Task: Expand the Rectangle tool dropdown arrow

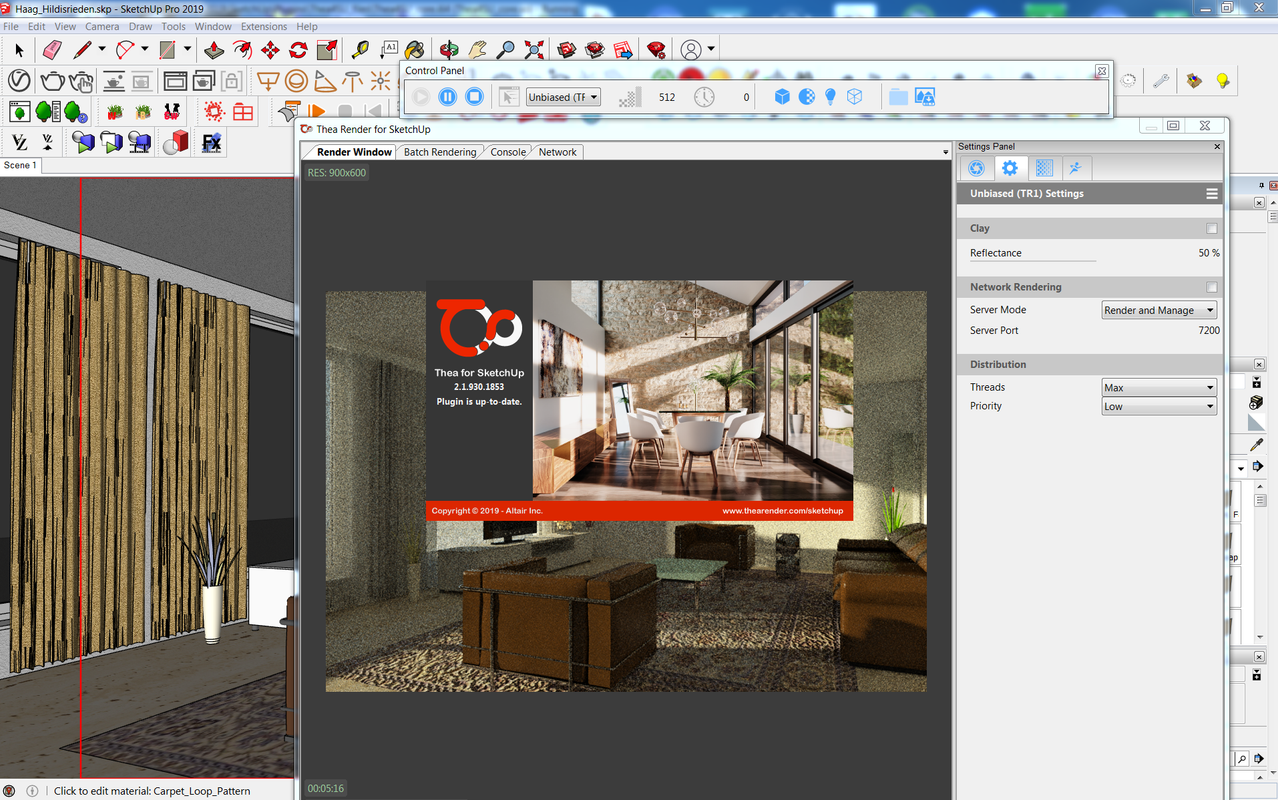Action: 187,49
